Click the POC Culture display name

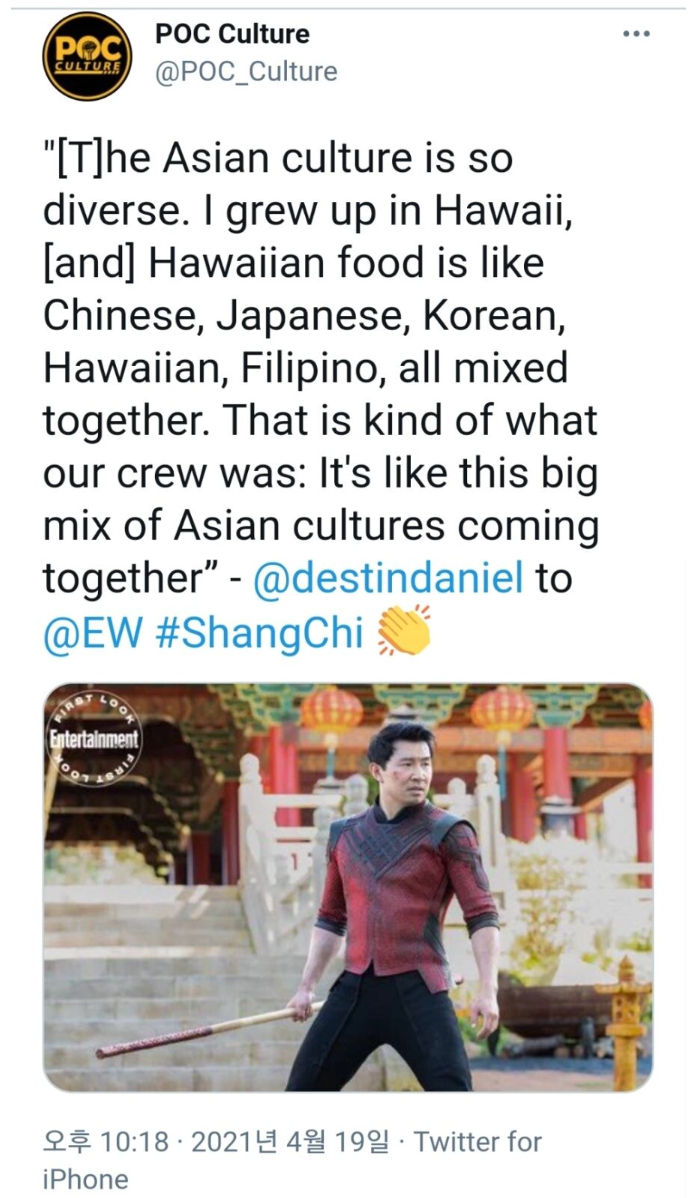click(232, 34)
